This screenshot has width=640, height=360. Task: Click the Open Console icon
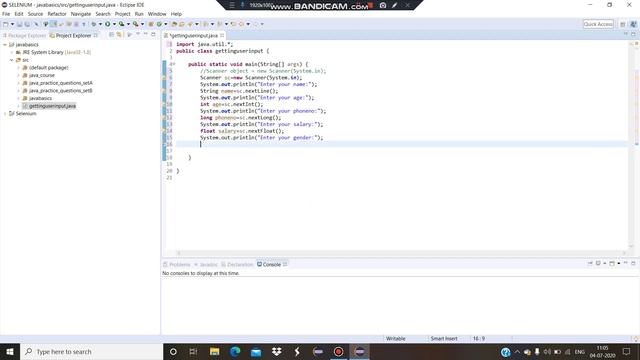coord(612,264)
